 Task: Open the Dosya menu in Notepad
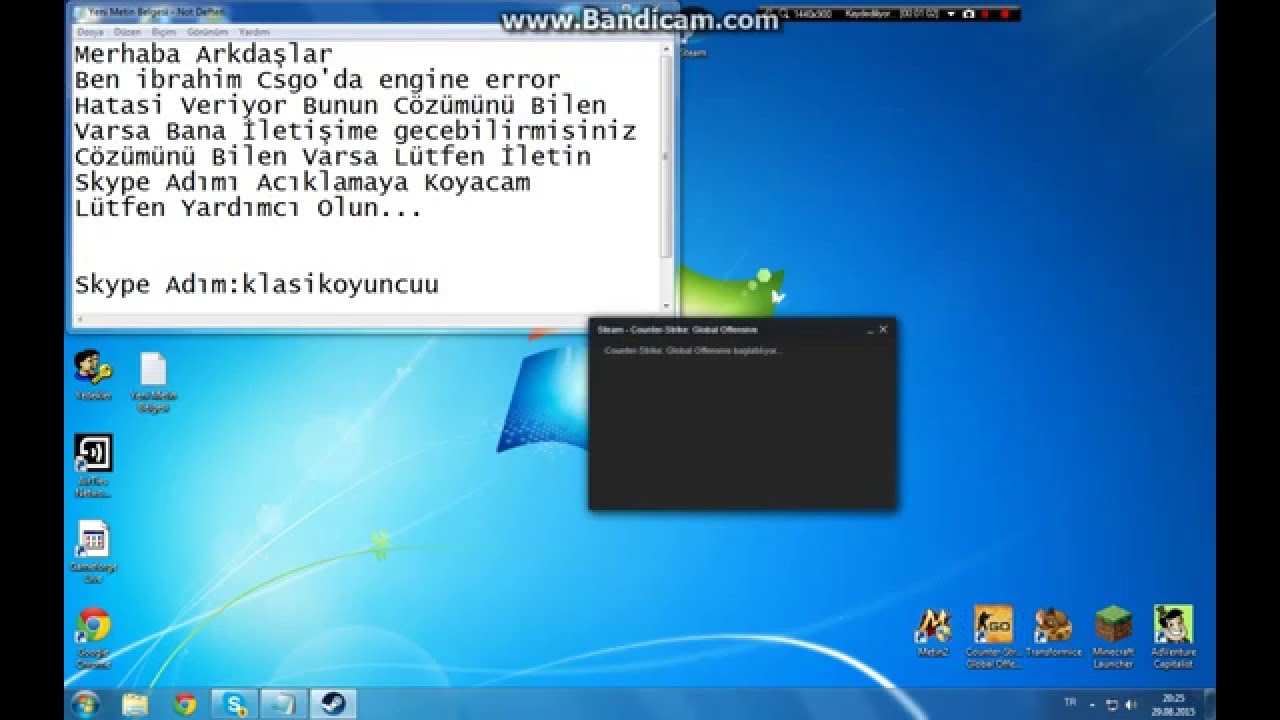pyautogui.click(x=90, y=32)
